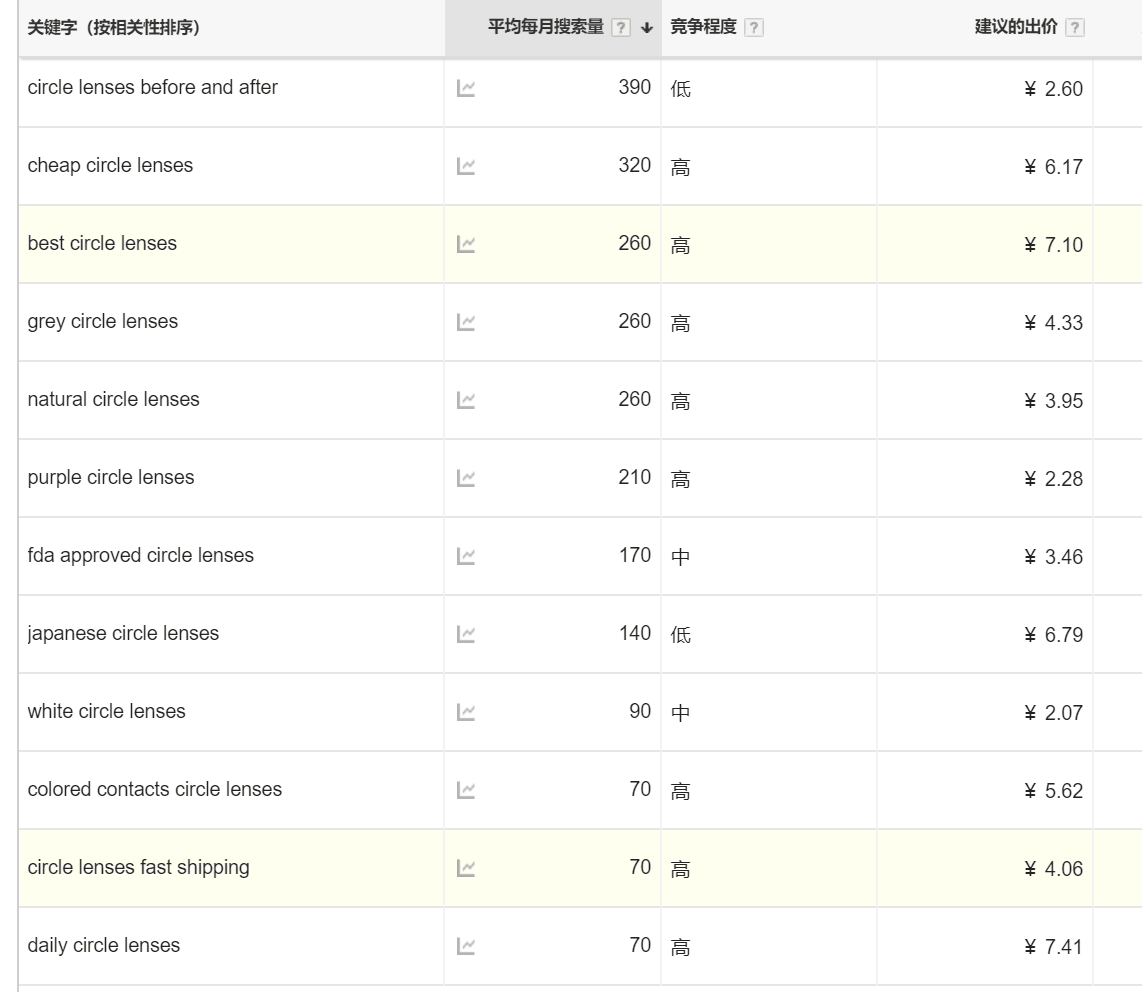1142x992 pixels.
Task: Select keyword 'natural circle lenses'
Action: click(x=114, y=399)
